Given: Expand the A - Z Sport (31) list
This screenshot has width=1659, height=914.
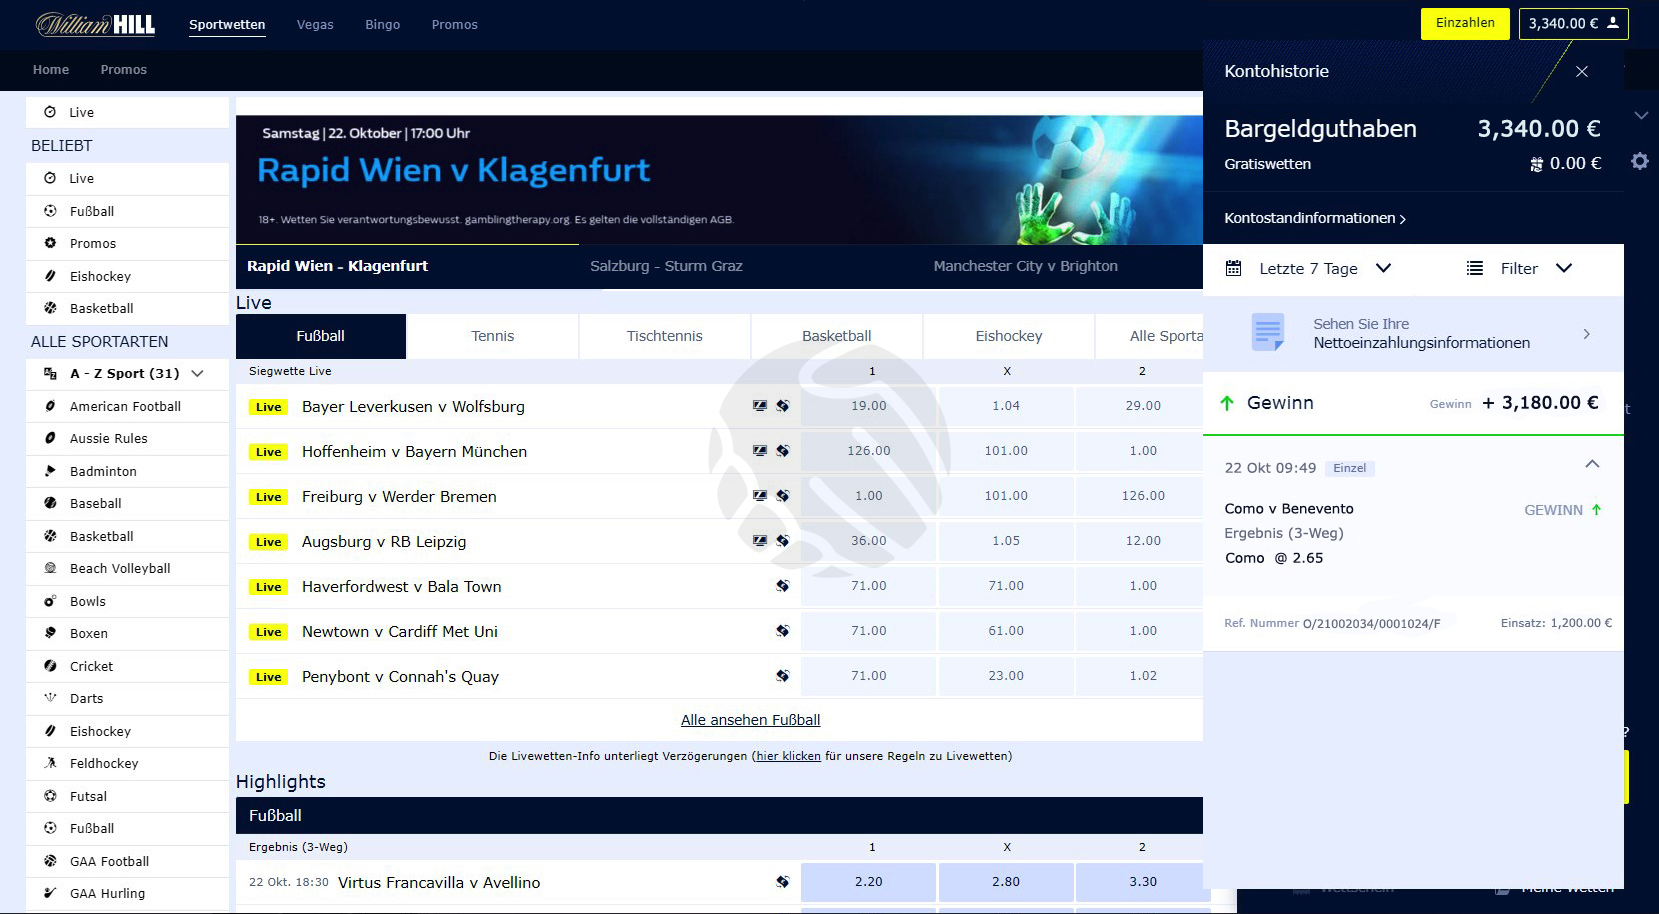Looking at the screenshot, I should [x=197, y=373].
